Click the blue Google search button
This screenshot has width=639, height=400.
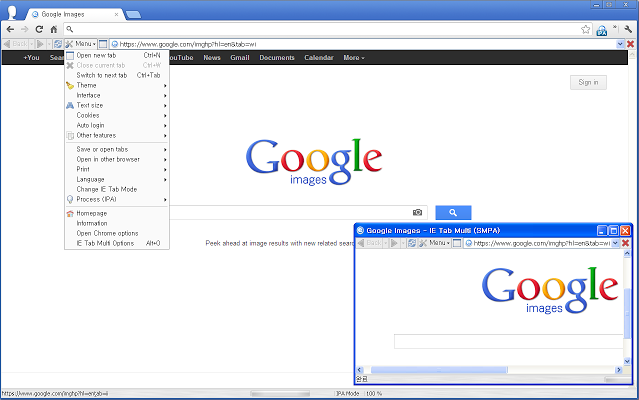tap(453, 212)
